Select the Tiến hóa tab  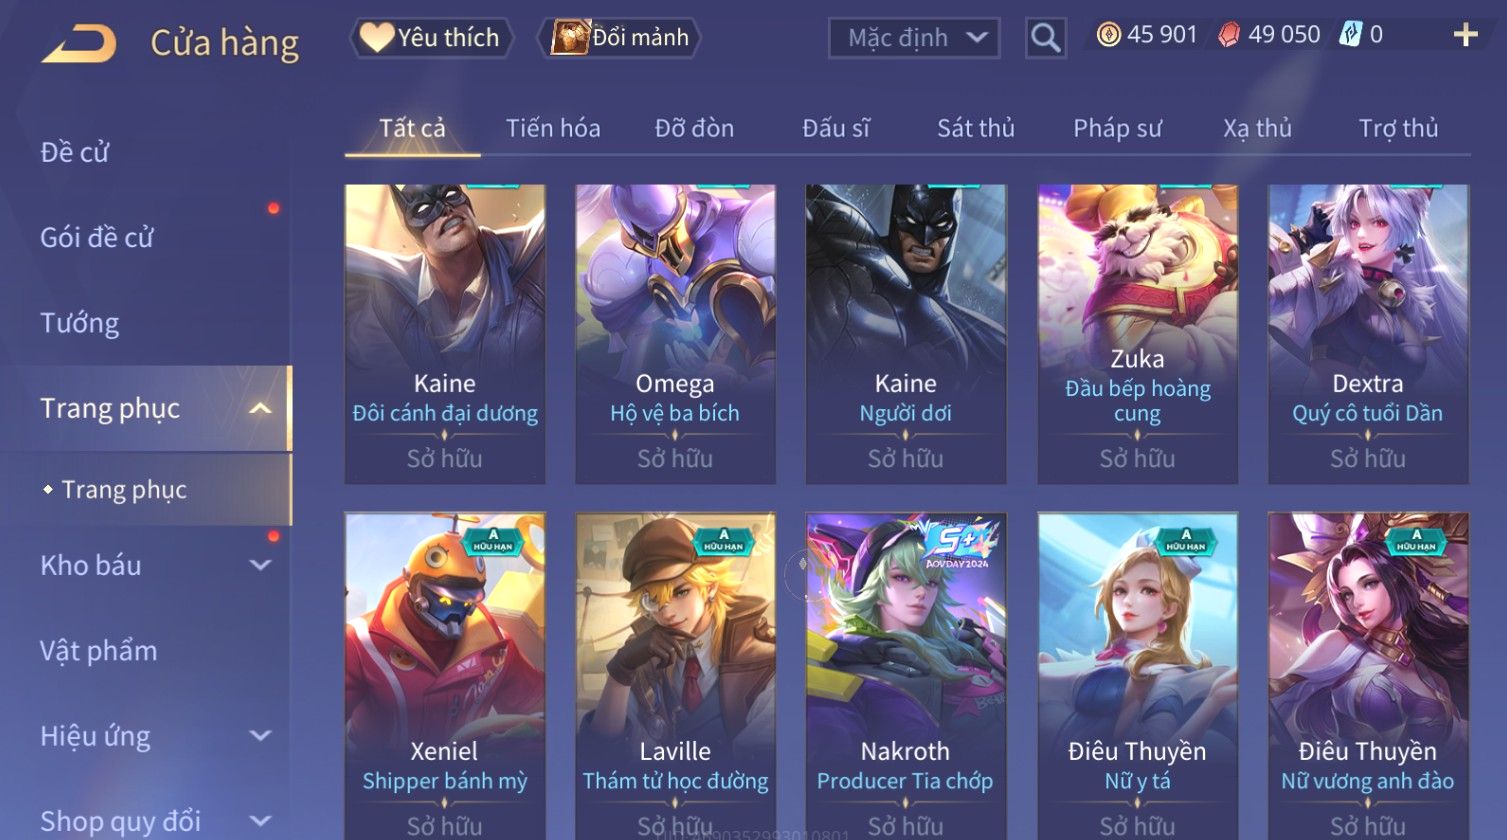[553, 128]
